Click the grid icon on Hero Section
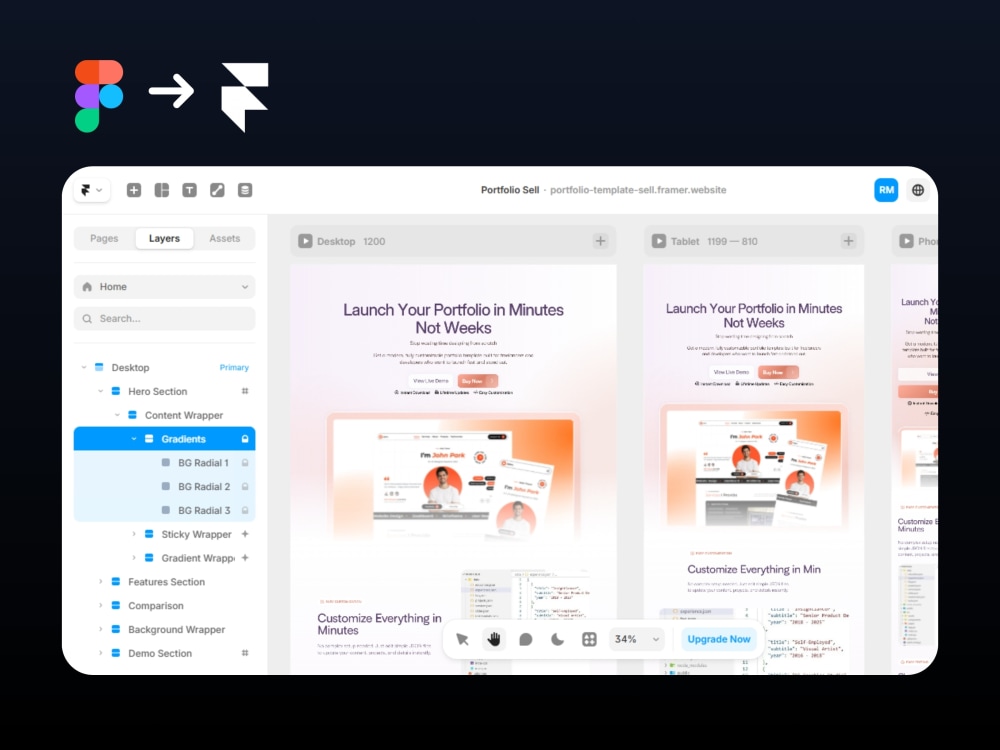Viewport: 1000px width, 750px height. click(x=245, y=391)
